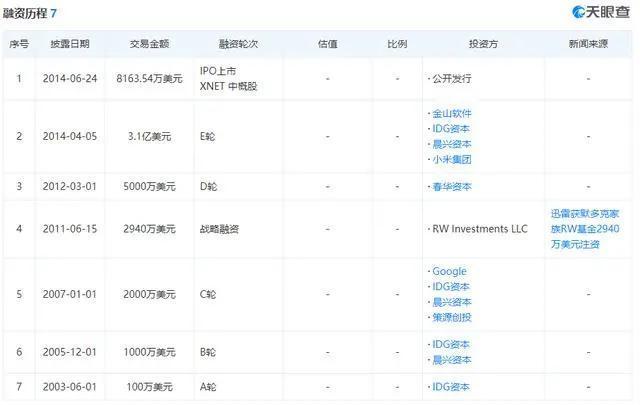Click the 估值 column header
Screen dimensions: 640x405
coord(327,44)
